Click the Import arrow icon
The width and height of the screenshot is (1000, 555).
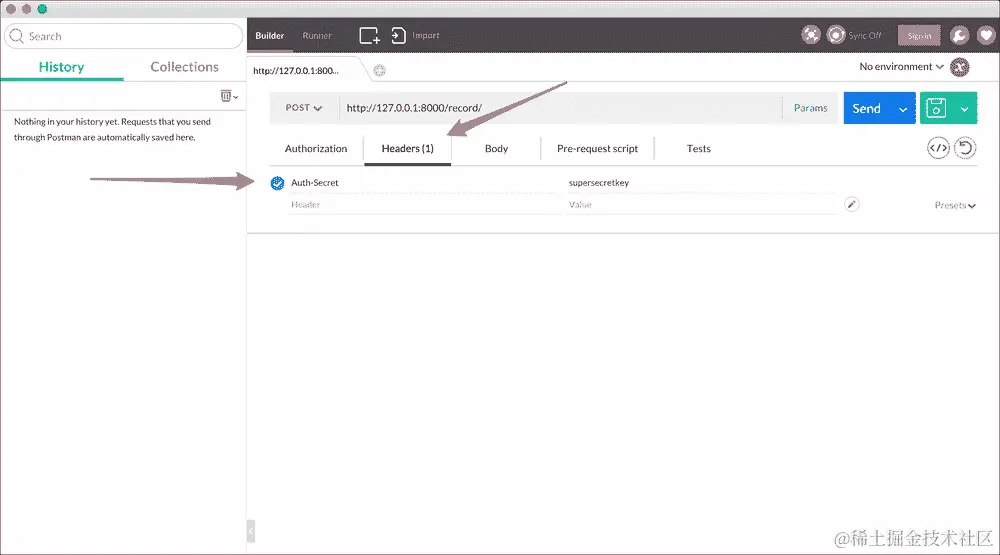[x=398, y=36]
